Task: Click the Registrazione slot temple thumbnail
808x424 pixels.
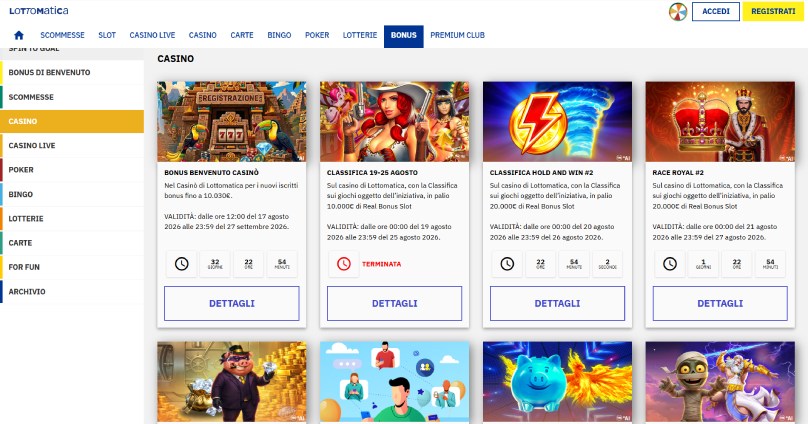Action: [231, 122]
